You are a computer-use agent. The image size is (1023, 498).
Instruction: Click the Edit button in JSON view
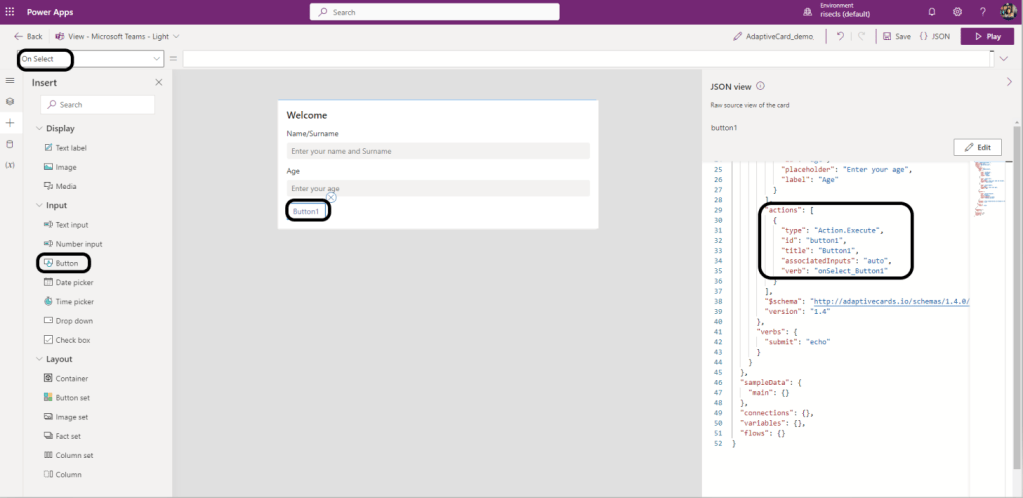(x=977, y=147)
